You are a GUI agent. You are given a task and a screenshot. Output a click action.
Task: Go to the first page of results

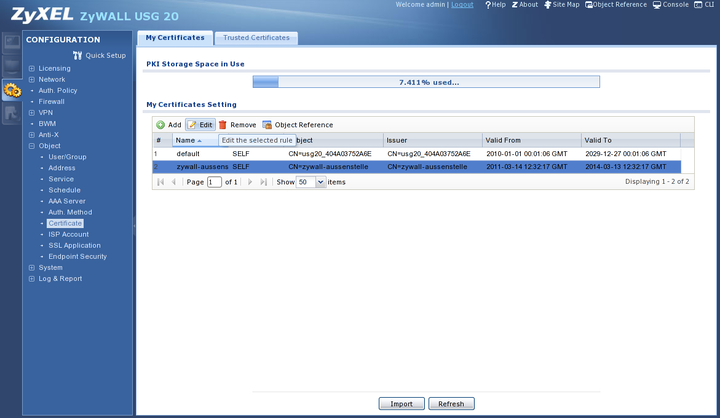tap(160, 182)
